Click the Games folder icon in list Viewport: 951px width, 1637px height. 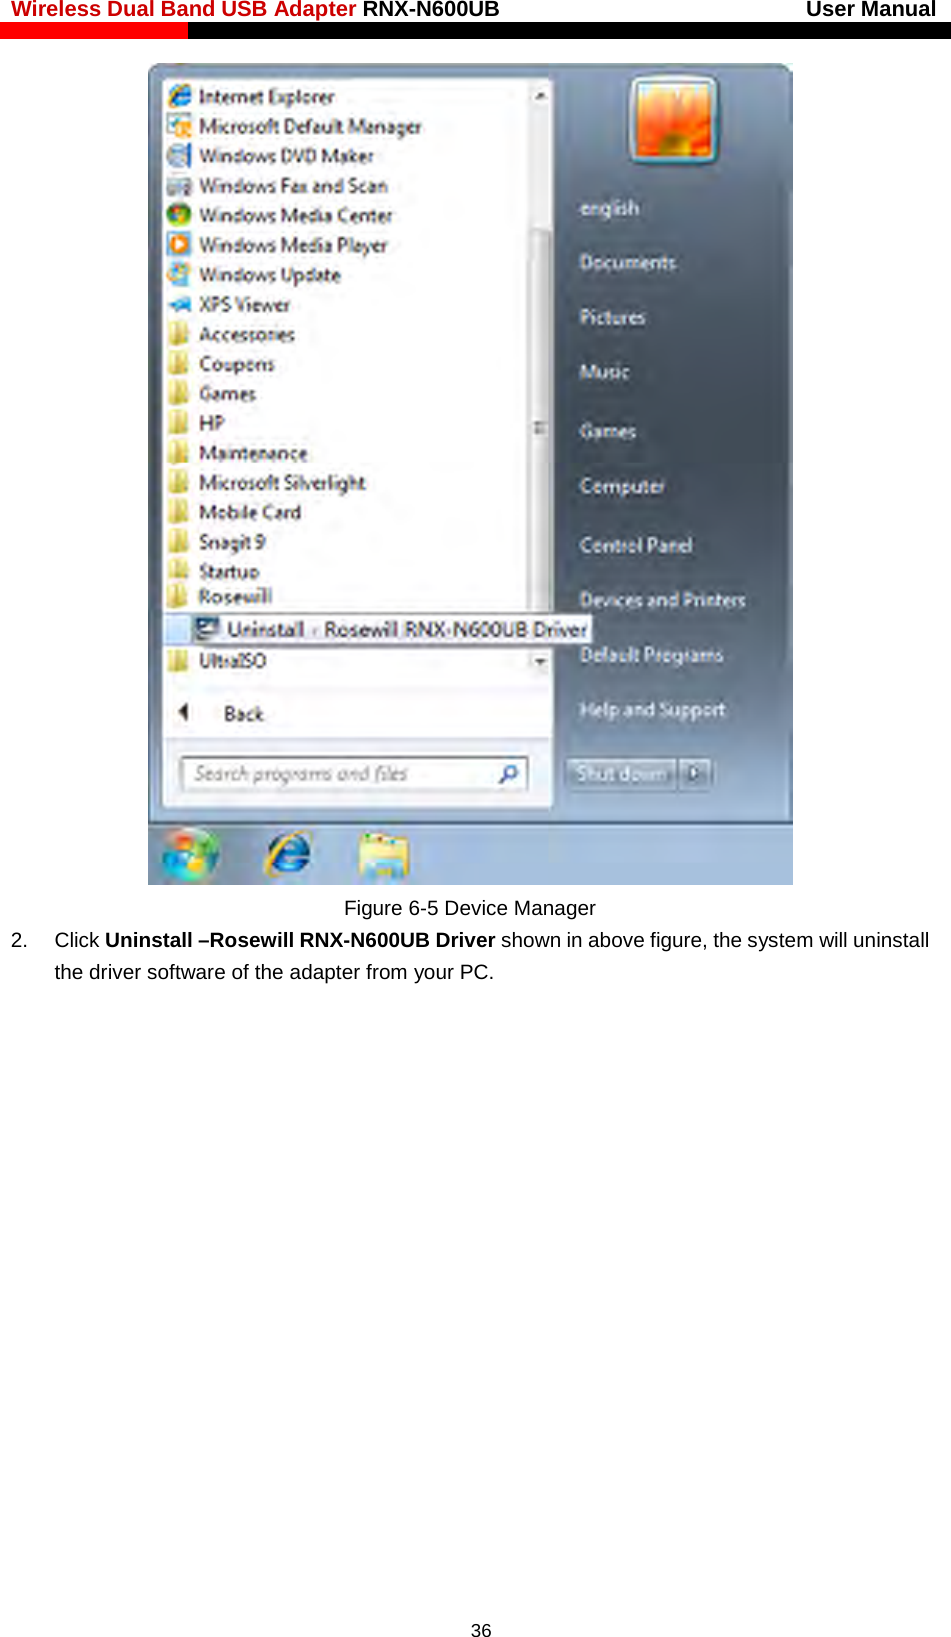click(179, 393)
